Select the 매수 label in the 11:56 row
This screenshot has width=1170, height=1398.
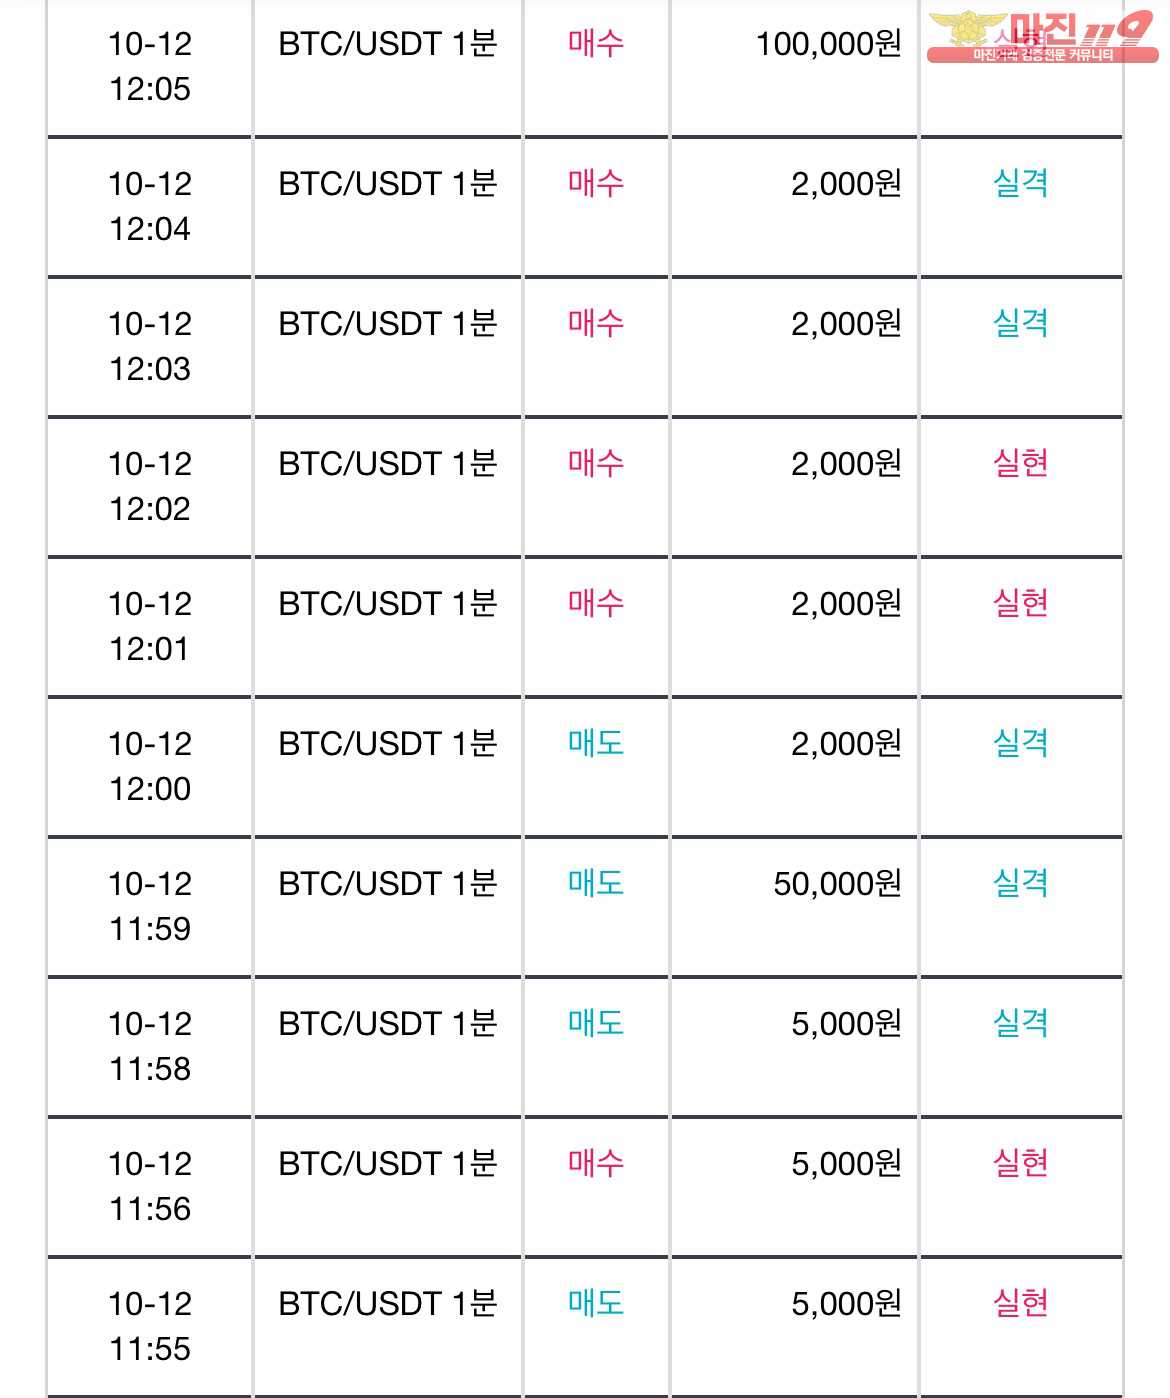click(596, 1163)
